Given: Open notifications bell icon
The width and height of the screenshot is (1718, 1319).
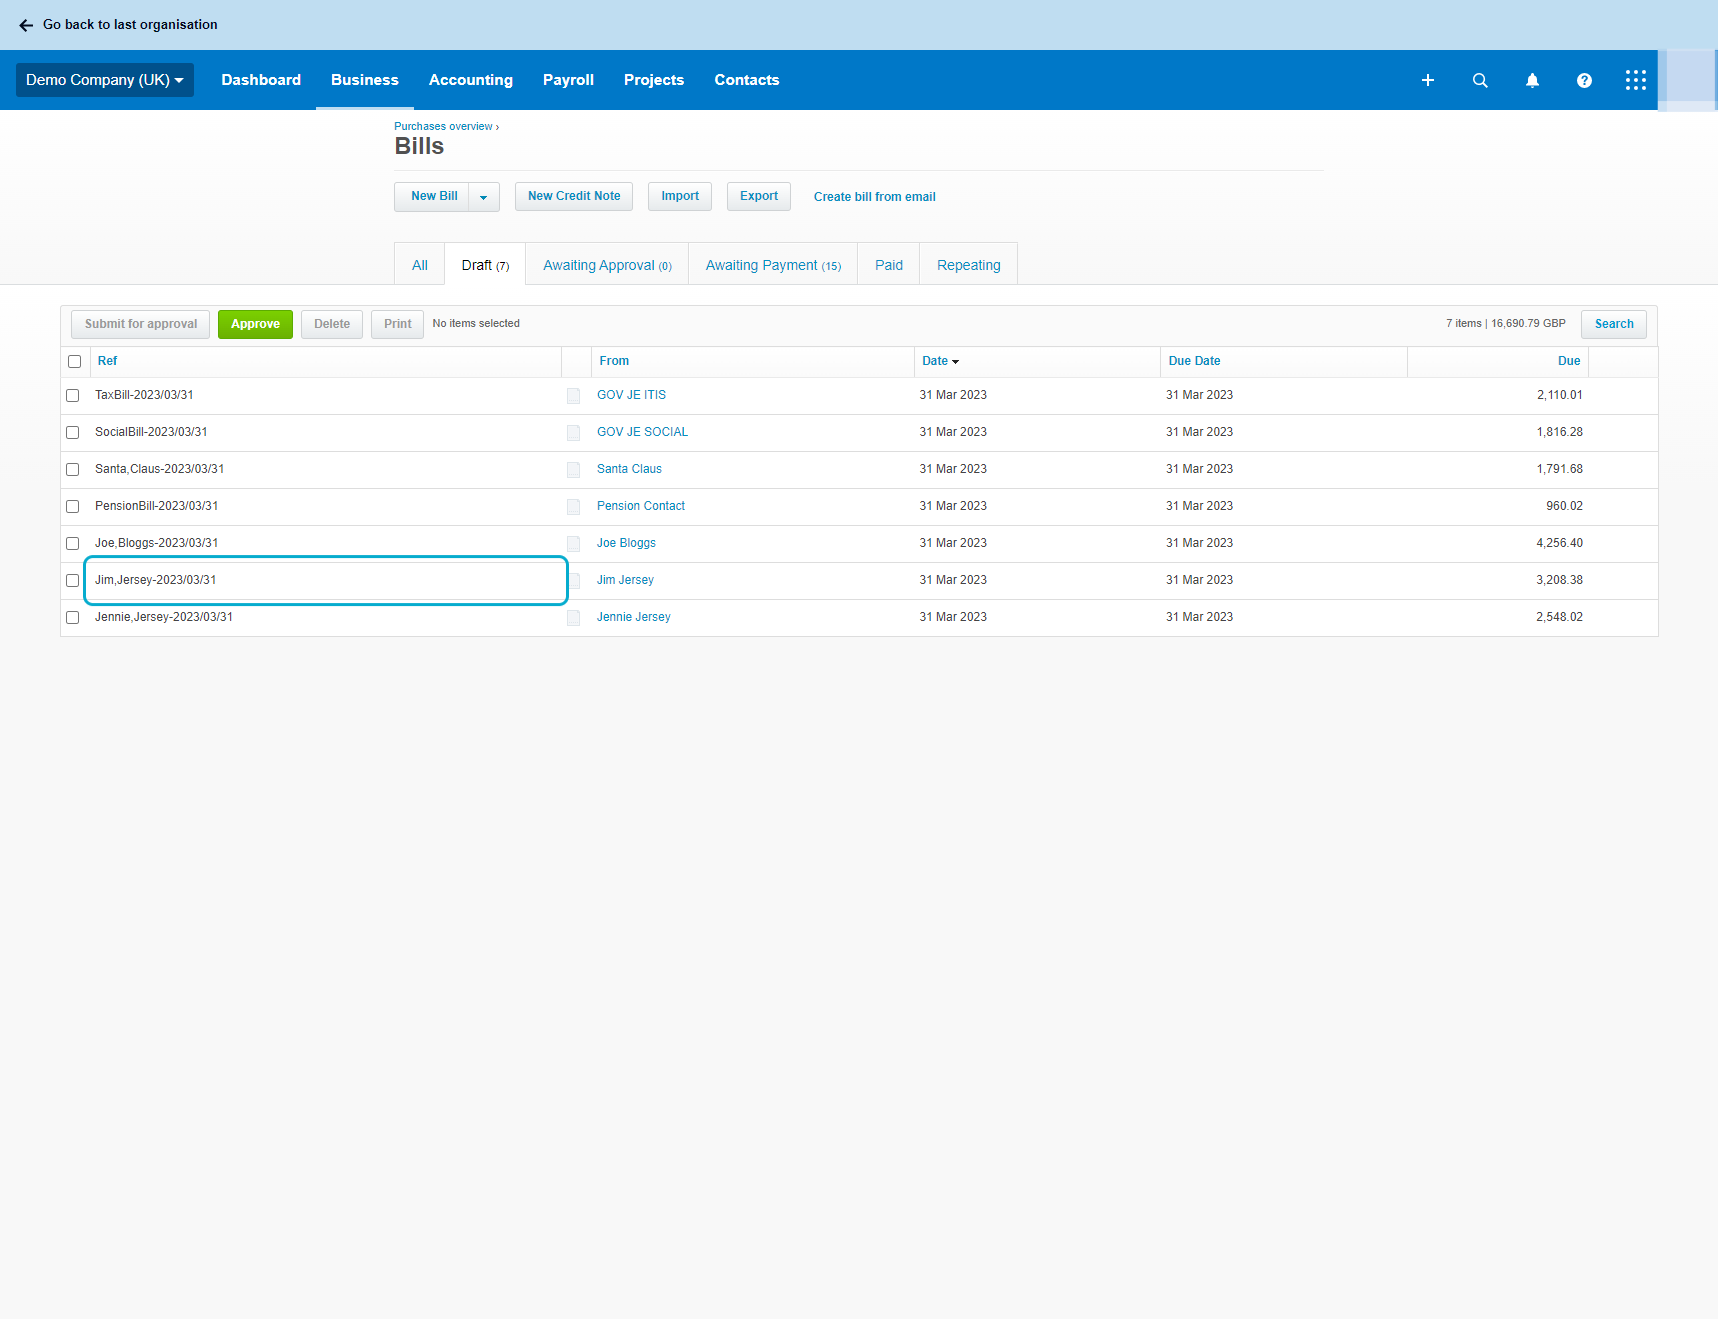Looking at the screenshot, I should coord(1532,80).
